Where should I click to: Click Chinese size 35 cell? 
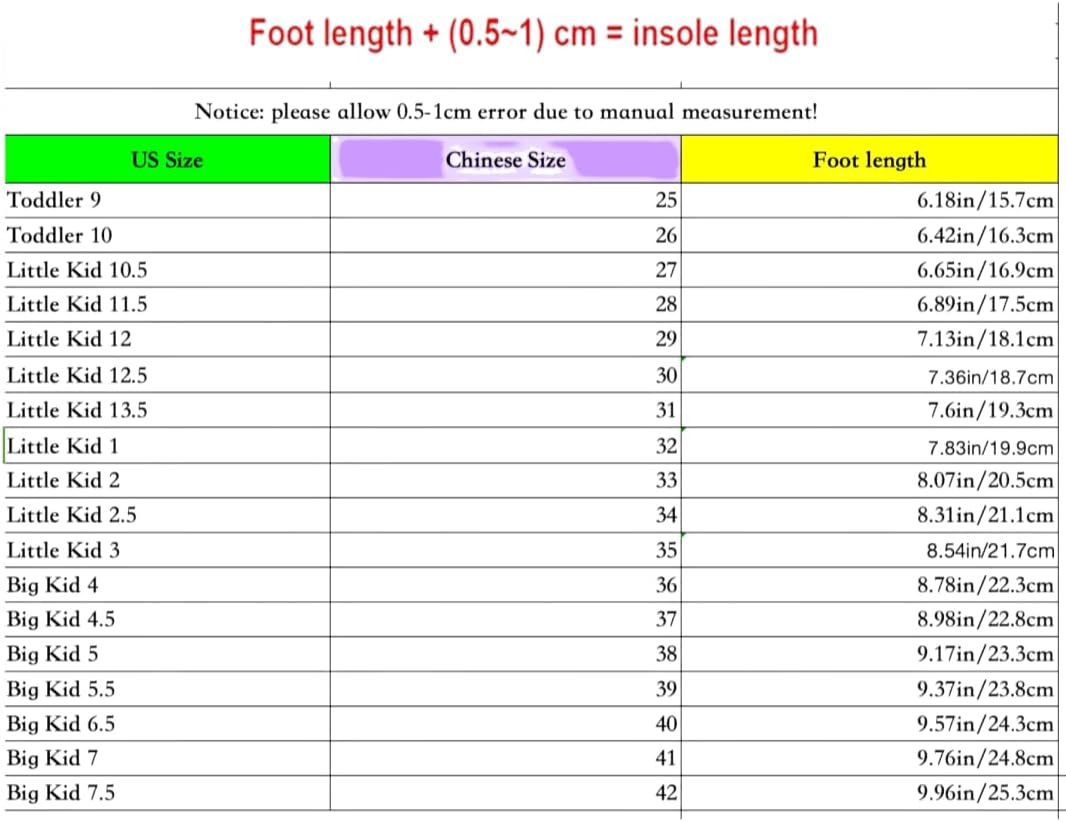click(505, 550)
